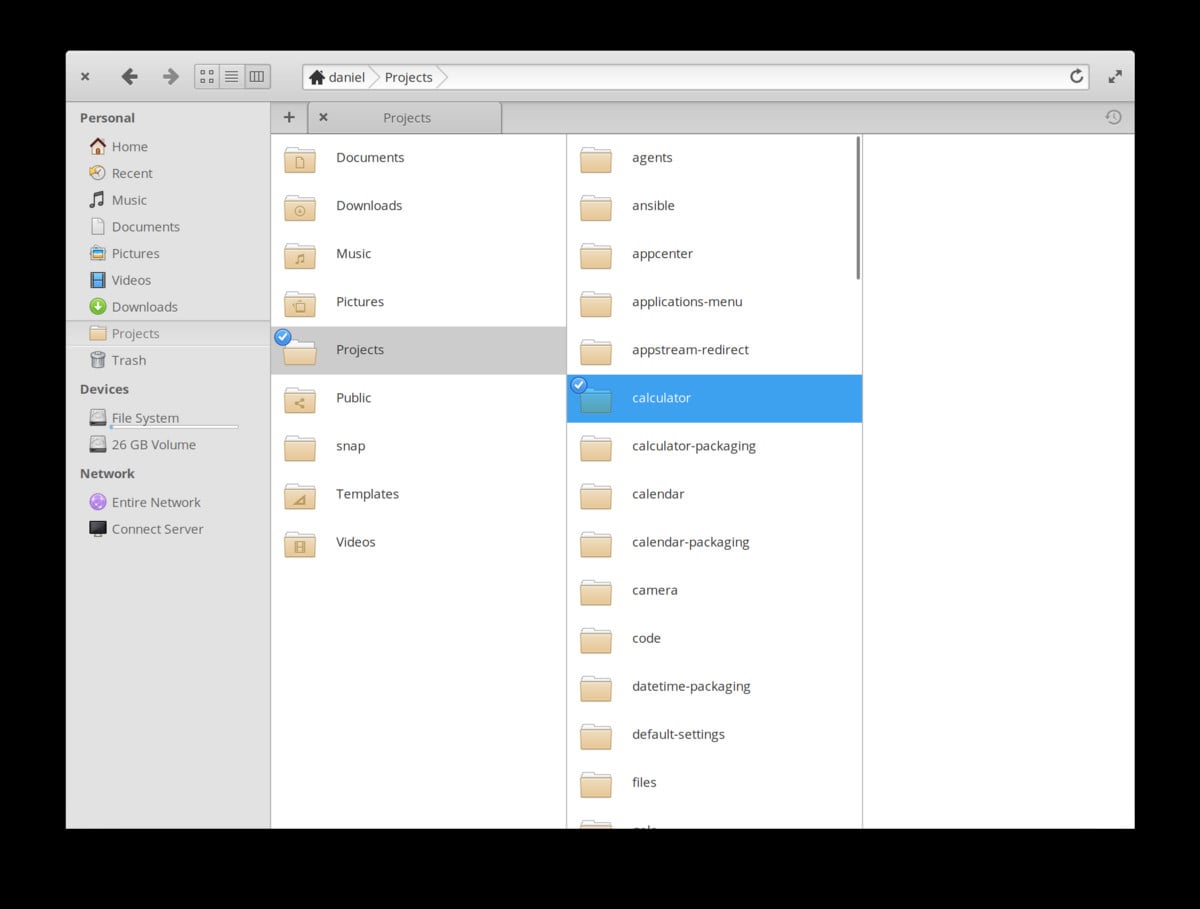Open a new tab with the plus button
The height and width of the screenshot is (909, 1200).
coord(289,117)
